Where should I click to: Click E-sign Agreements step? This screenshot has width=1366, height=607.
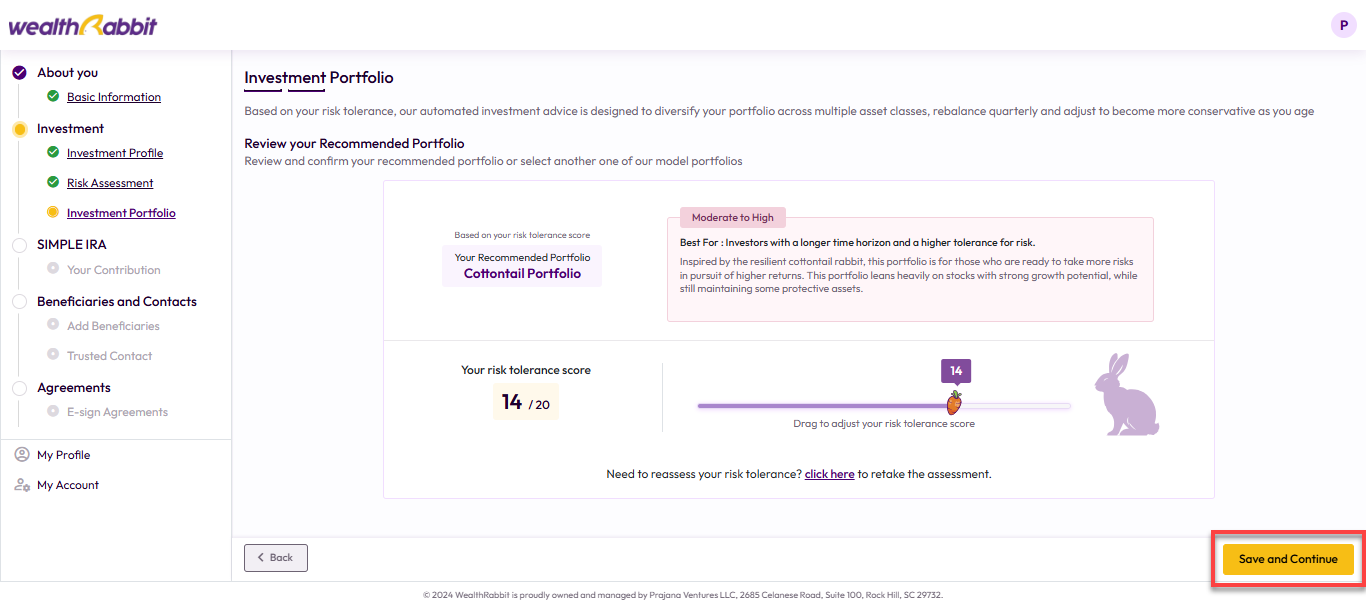[117, 412]
